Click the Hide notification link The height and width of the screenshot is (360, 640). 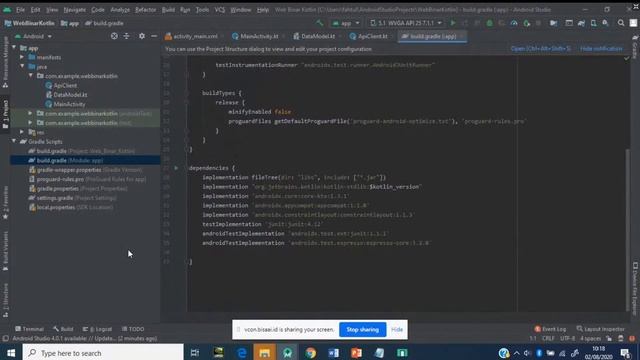click(601, 49)
